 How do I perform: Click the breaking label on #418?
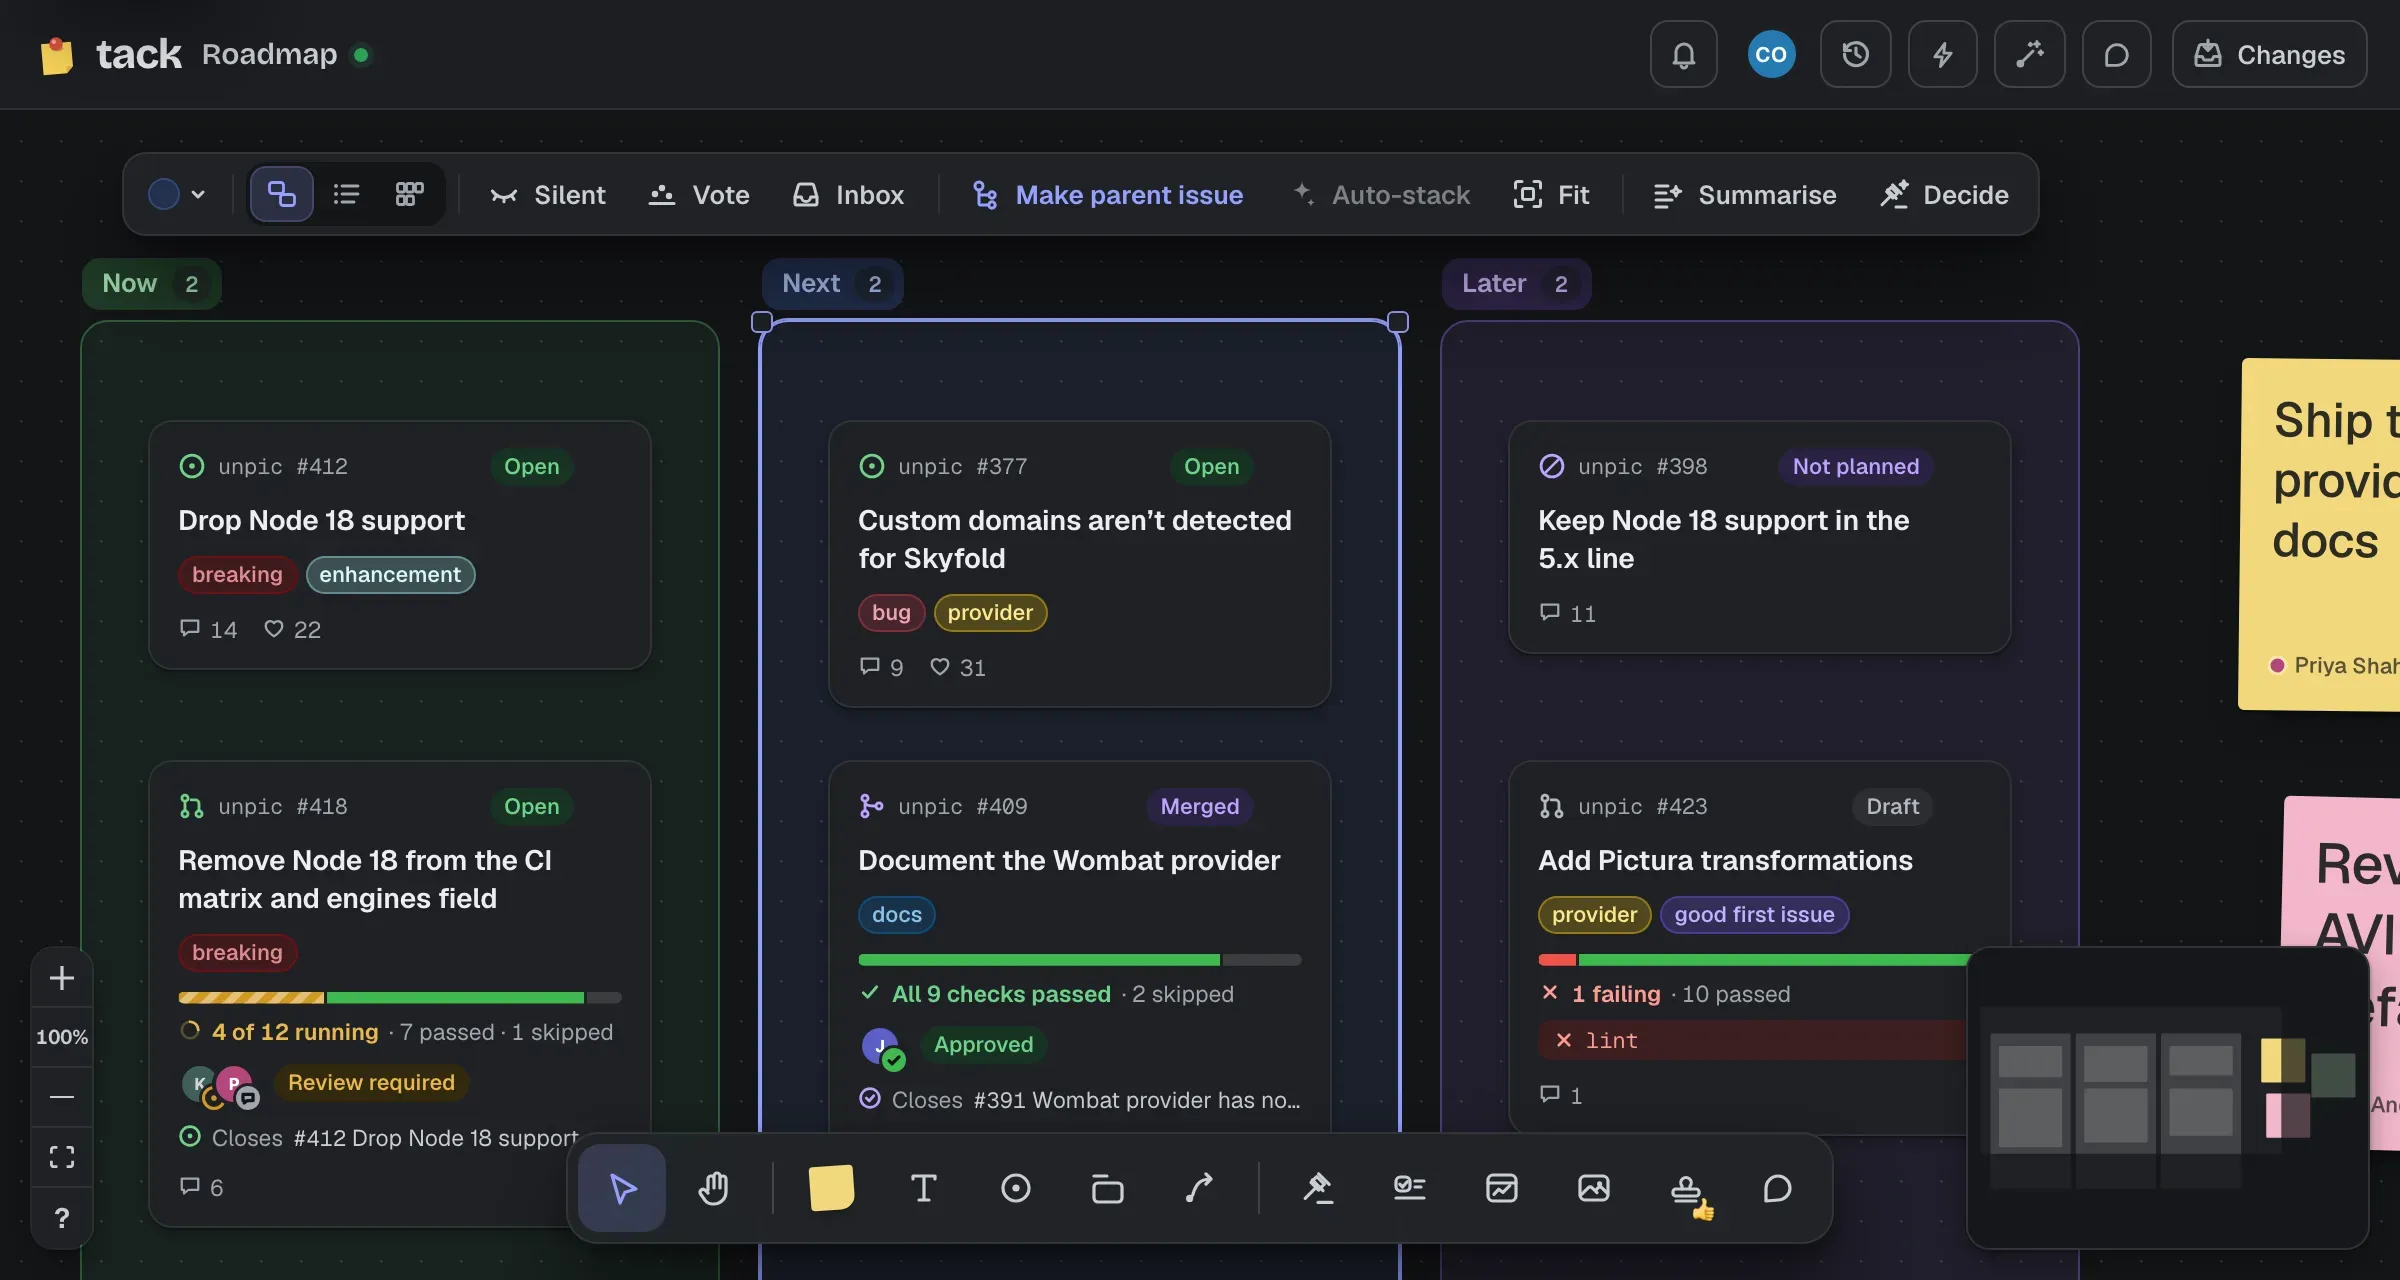tap(237, 952)
